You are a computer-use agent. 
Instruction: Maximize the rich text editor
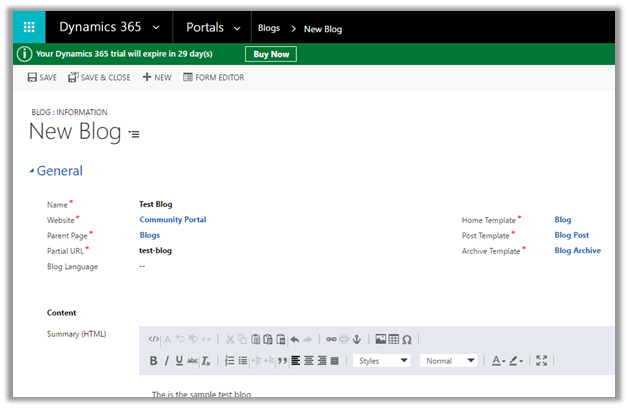coord(542,361)
